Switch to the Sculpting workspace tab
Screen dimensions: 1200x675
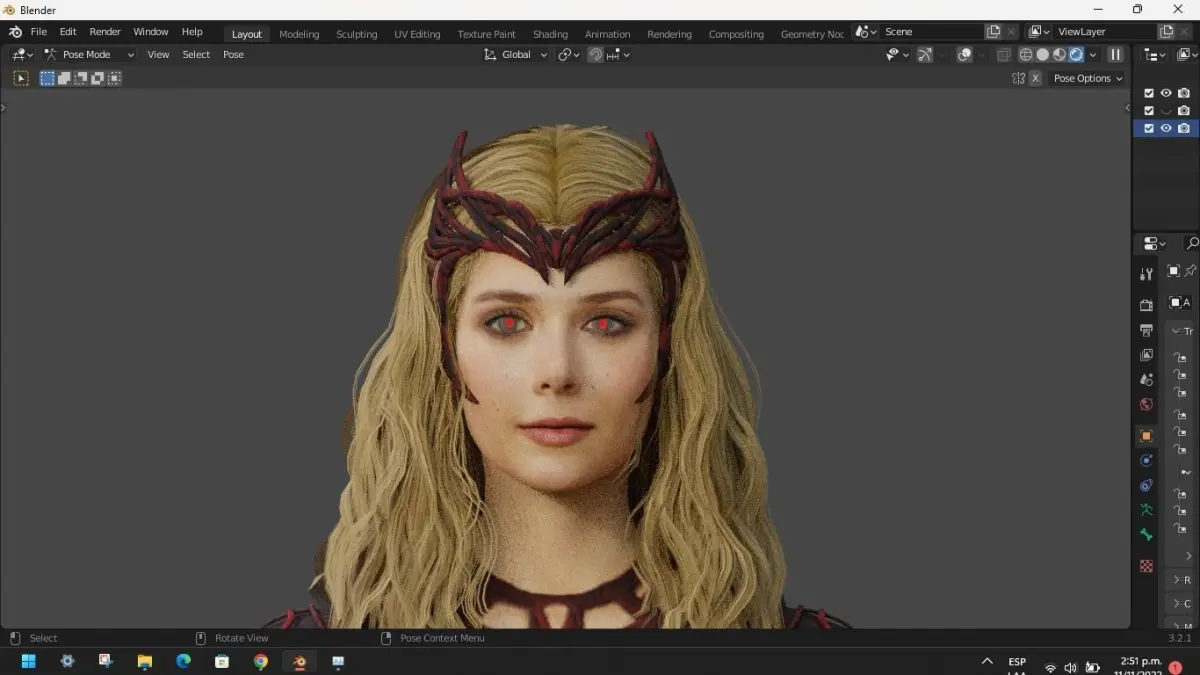coord(356,34)
